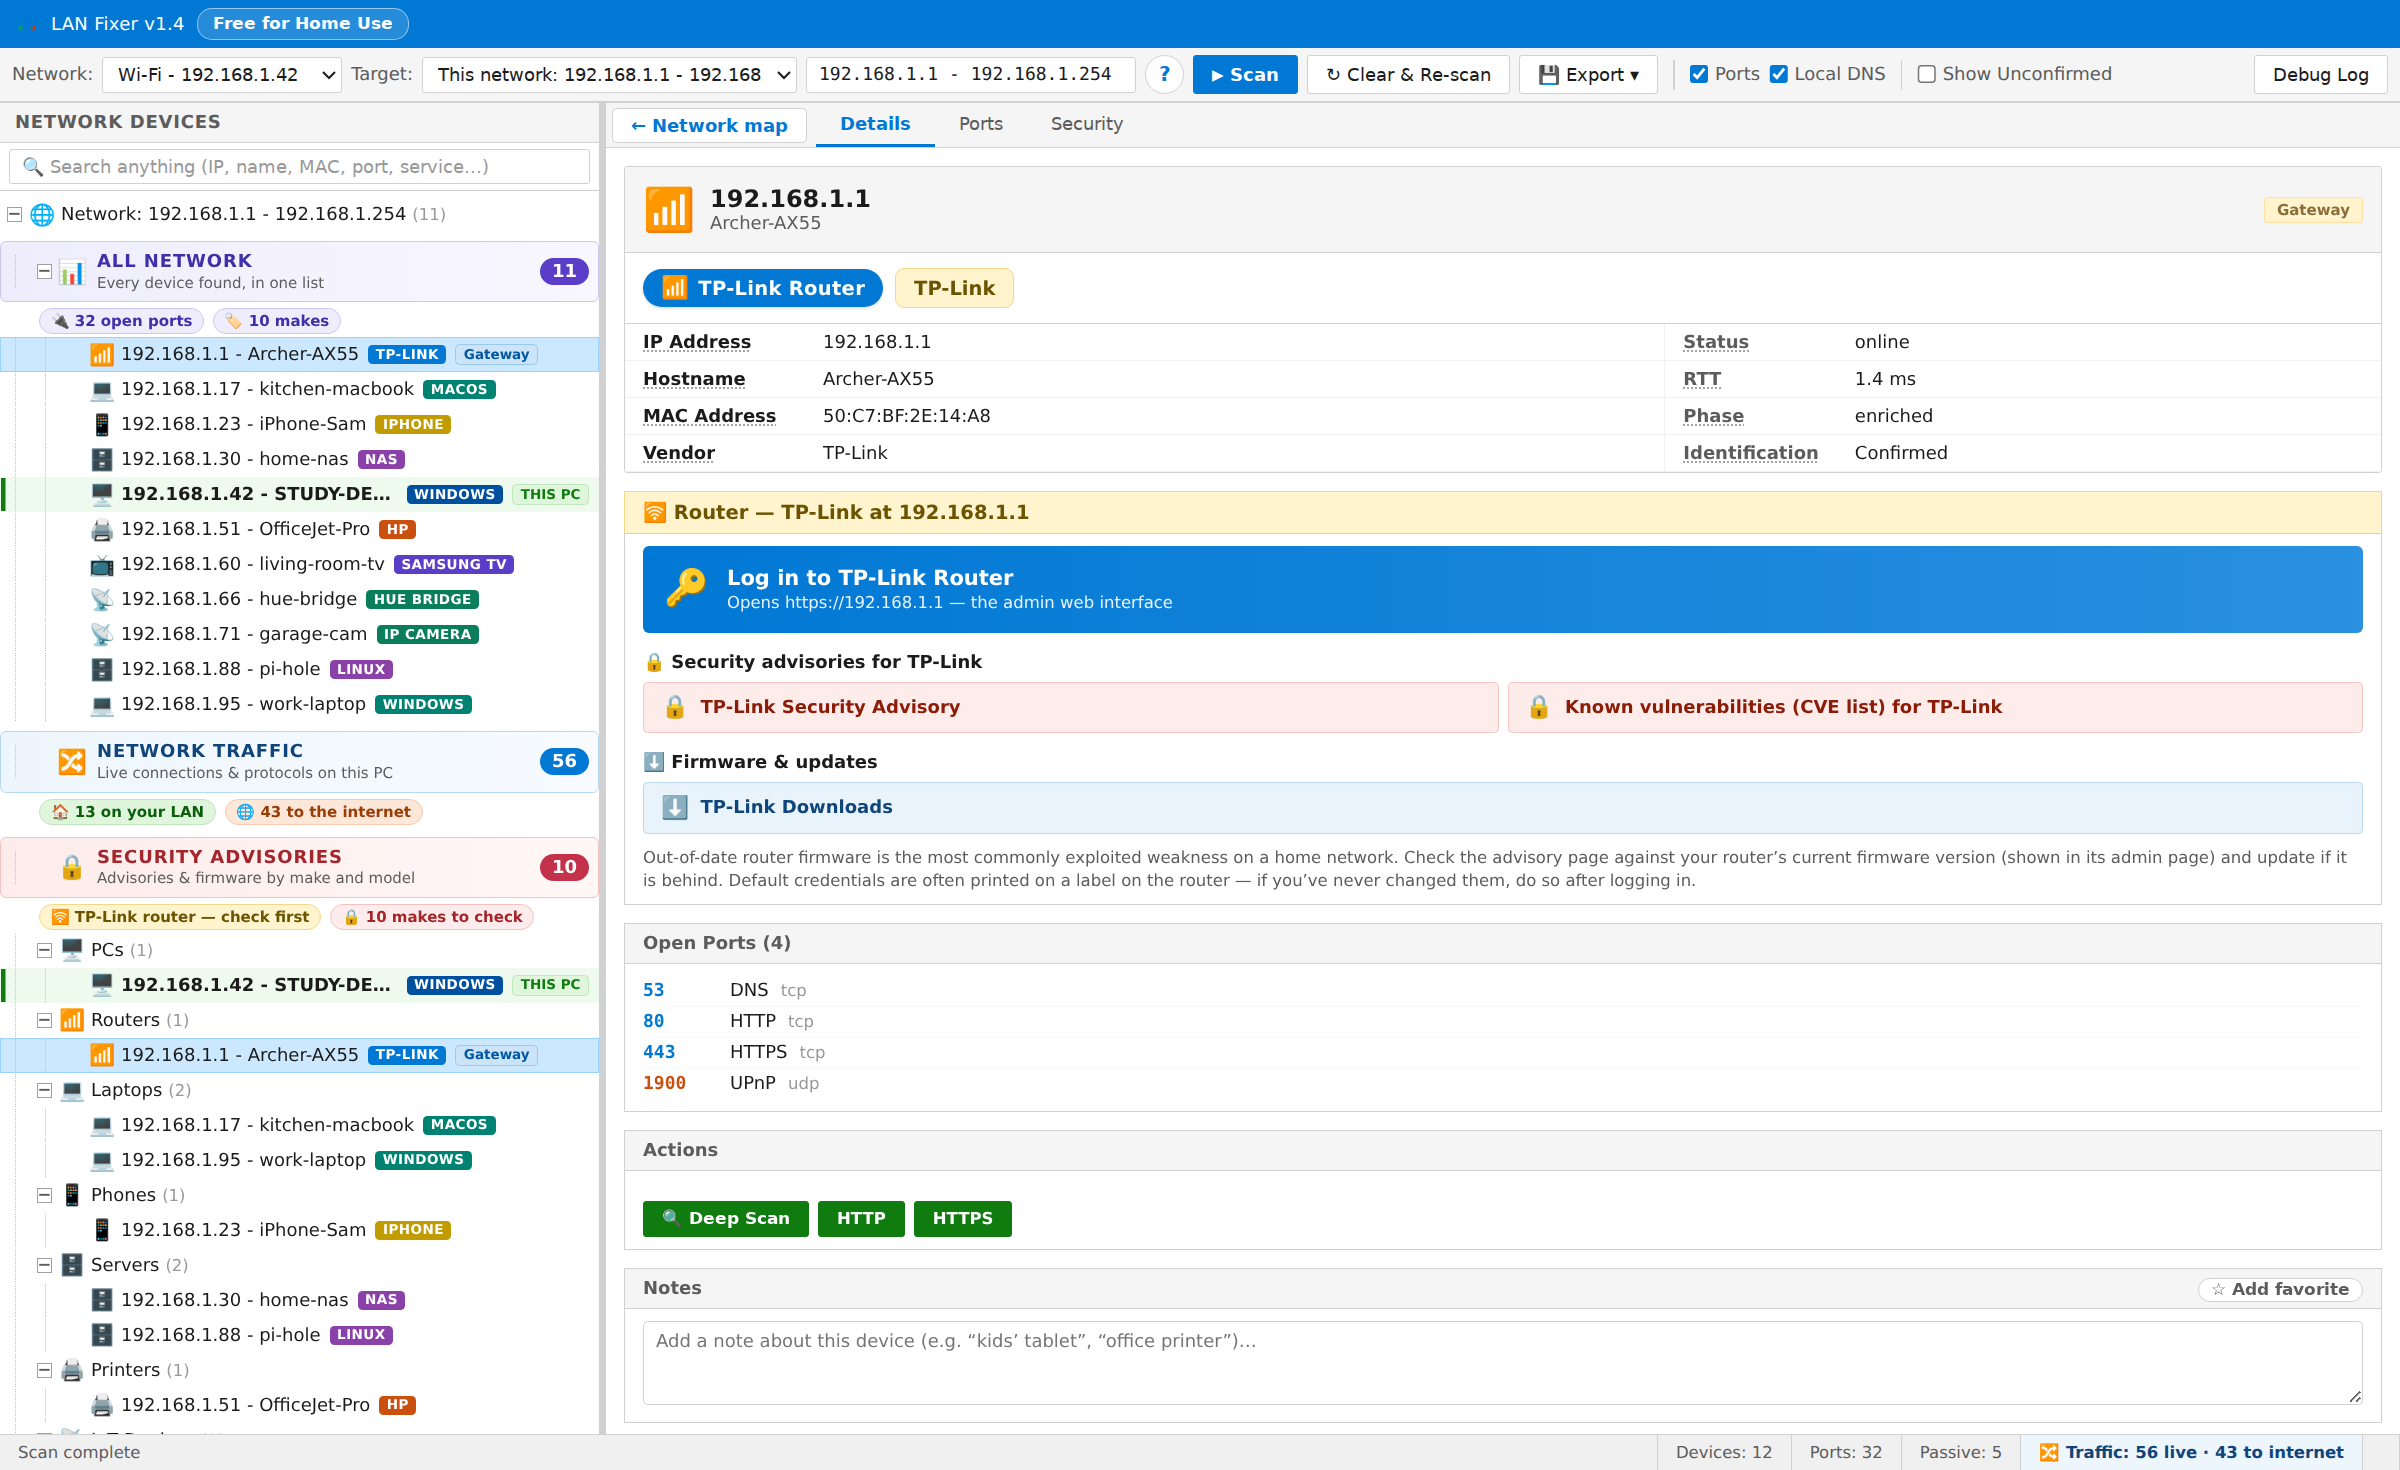This screenshot has width=2400, height=1470.
Task: Enable the Show Unconfirmed checkbox
Action: tap(1927, 74)
